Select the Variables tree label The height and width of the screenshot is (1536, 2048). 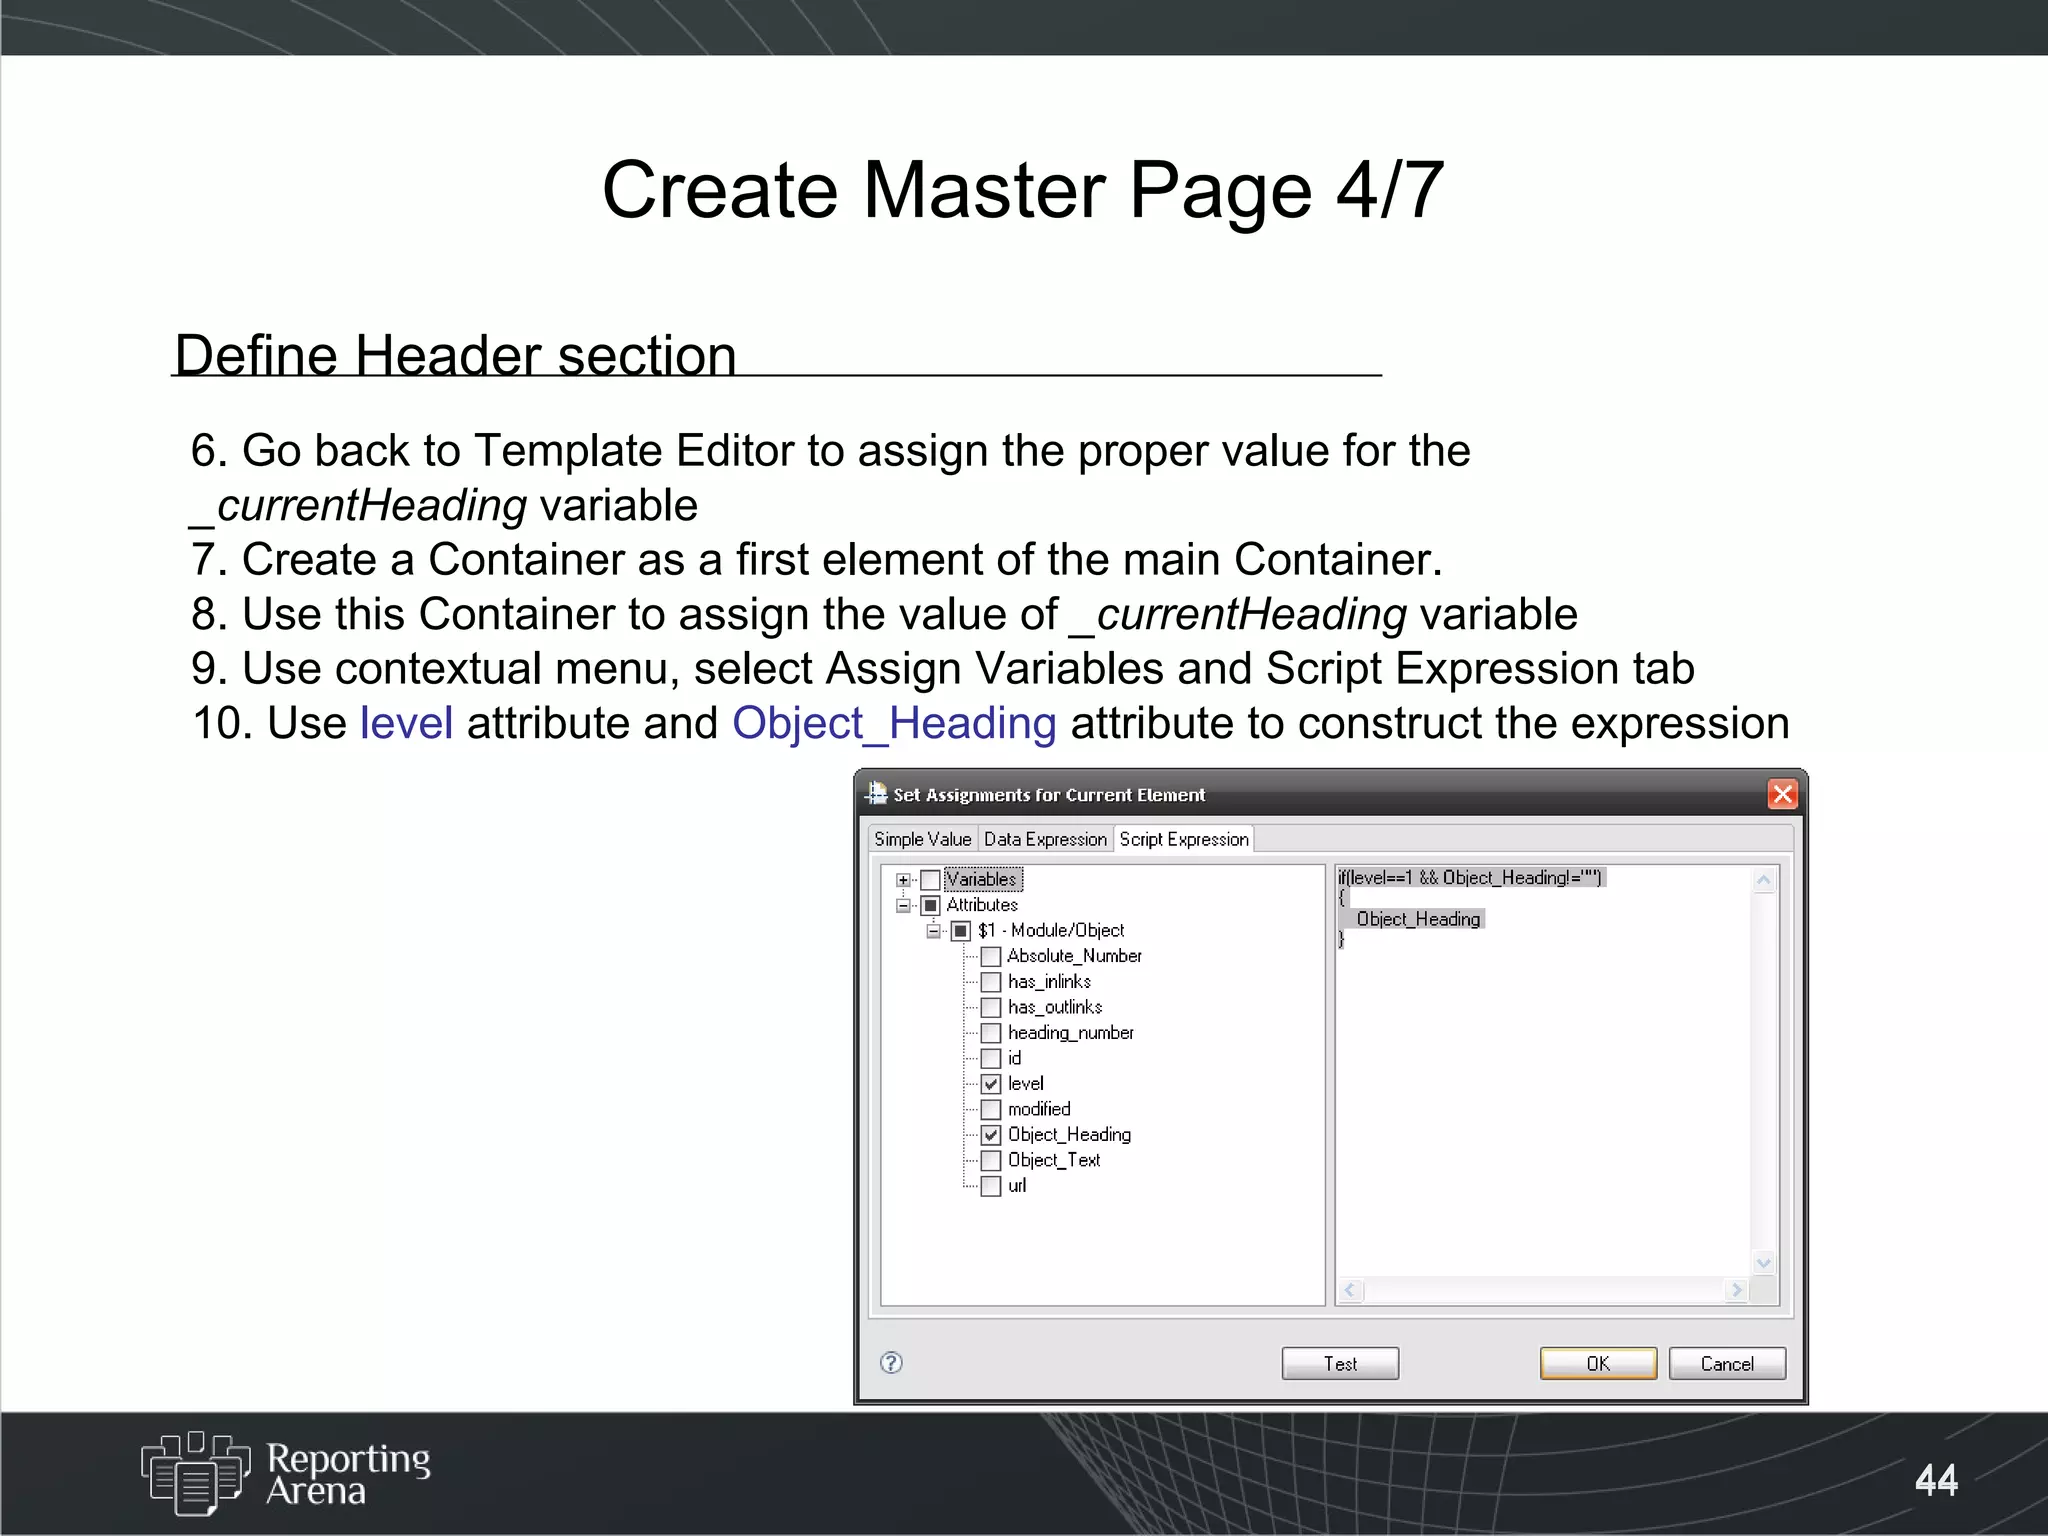click(983, 879)
